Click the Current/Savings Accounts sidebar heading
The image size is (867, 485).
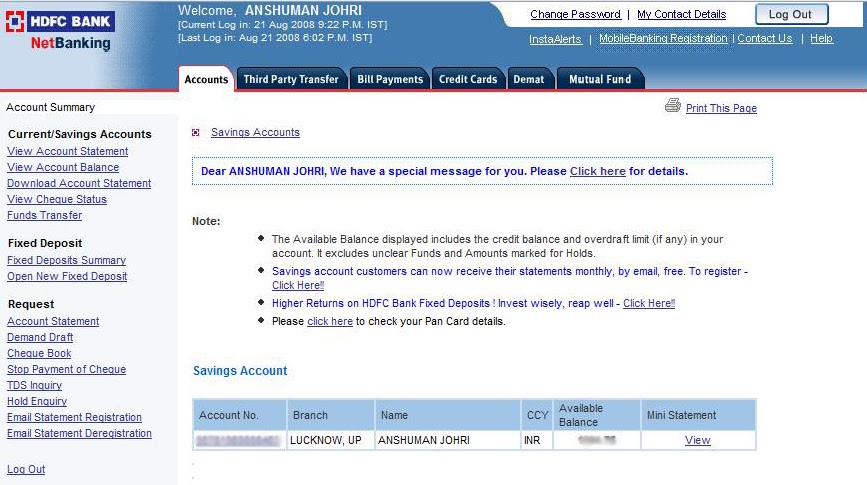click(x=80, y=134)
